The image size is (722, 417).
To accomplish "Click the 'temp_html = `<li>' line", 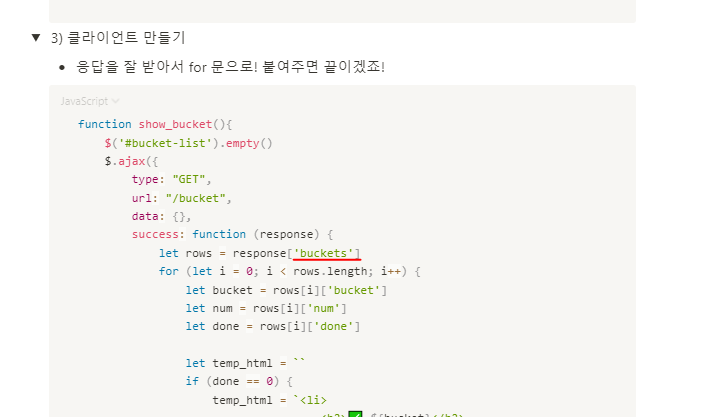I will [269, 400].
